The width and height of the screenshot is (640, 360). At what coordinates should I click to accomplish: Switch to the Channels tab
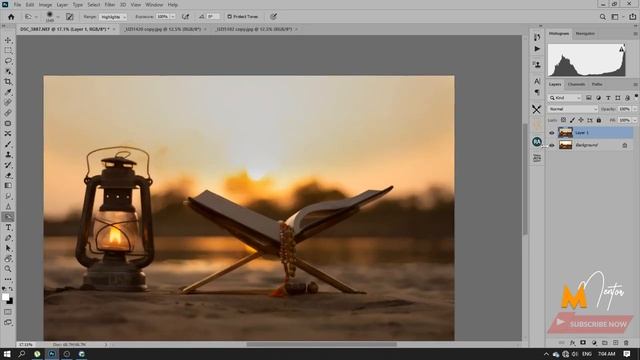pos(576,84)
